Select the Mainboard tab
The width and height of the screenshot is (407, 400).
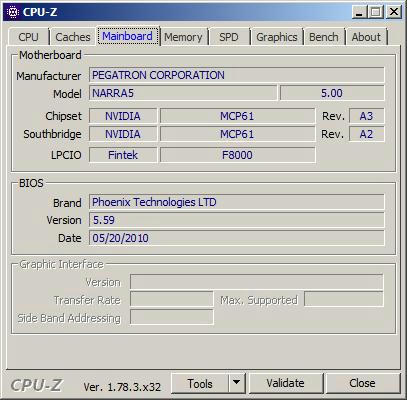click(127, 36)
